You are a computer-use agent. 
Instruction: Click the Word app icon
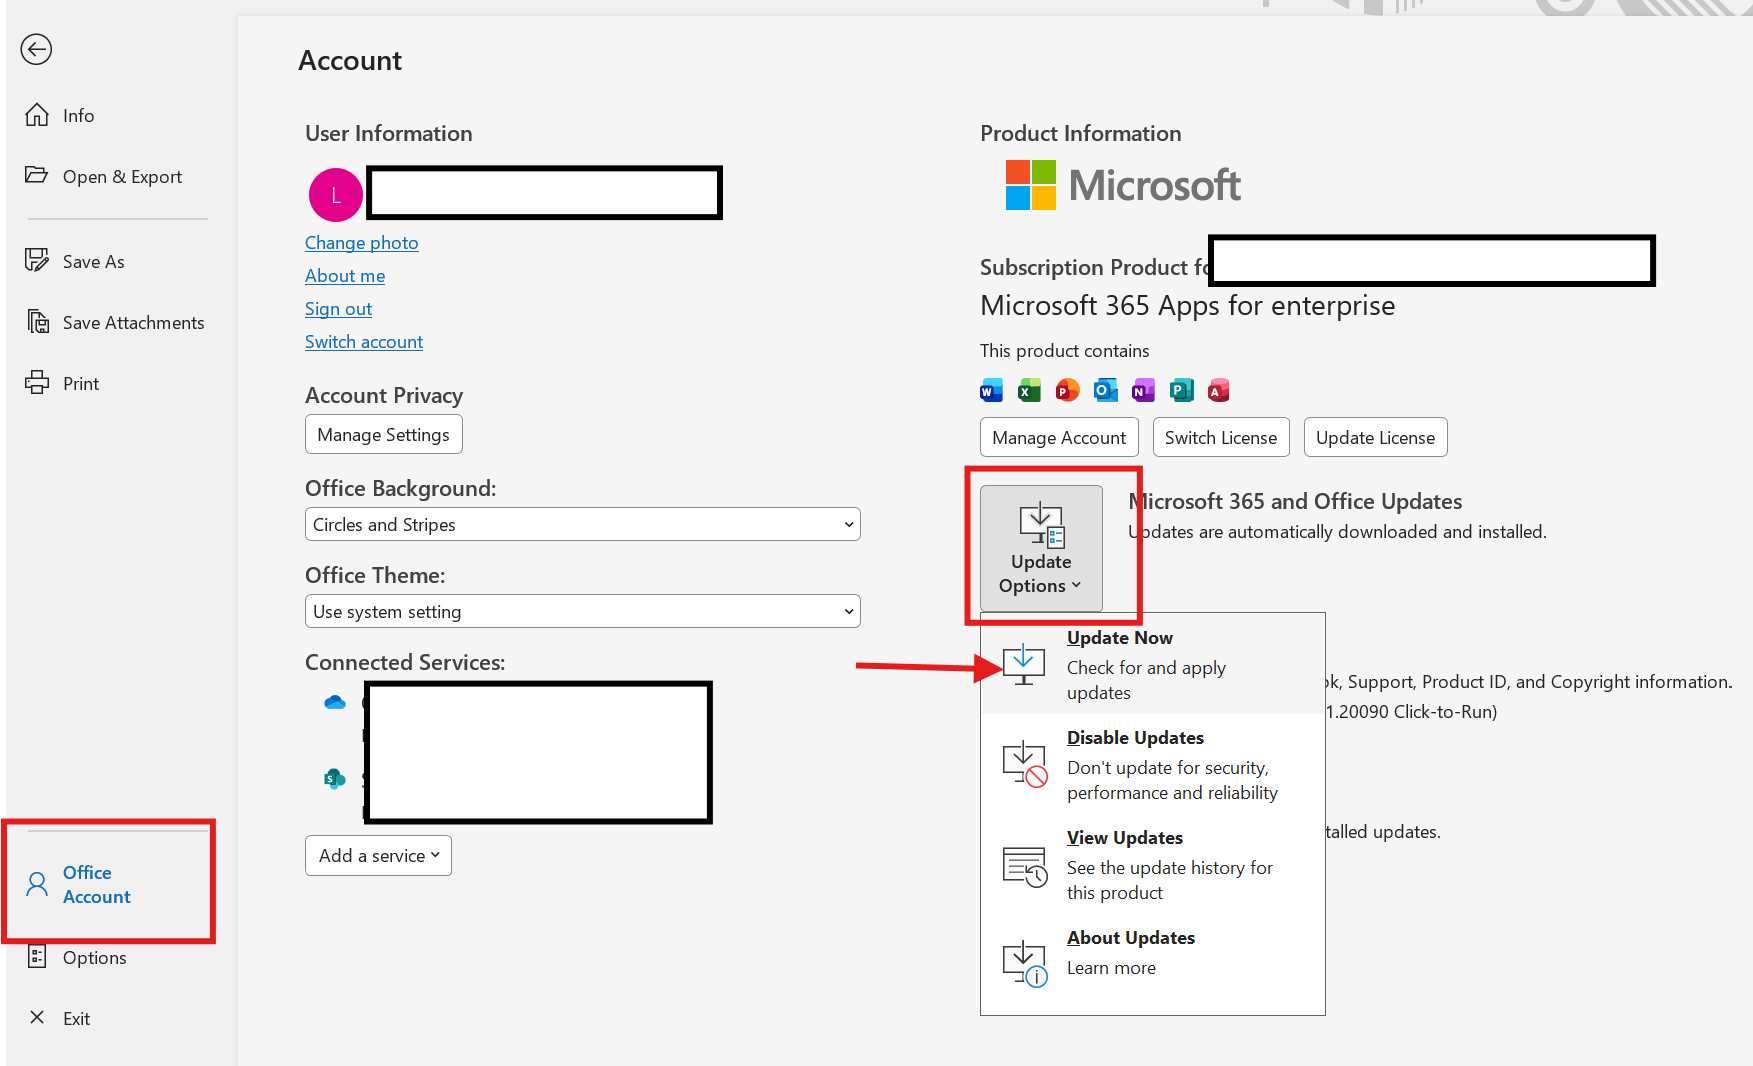click(x=991, y=390)
